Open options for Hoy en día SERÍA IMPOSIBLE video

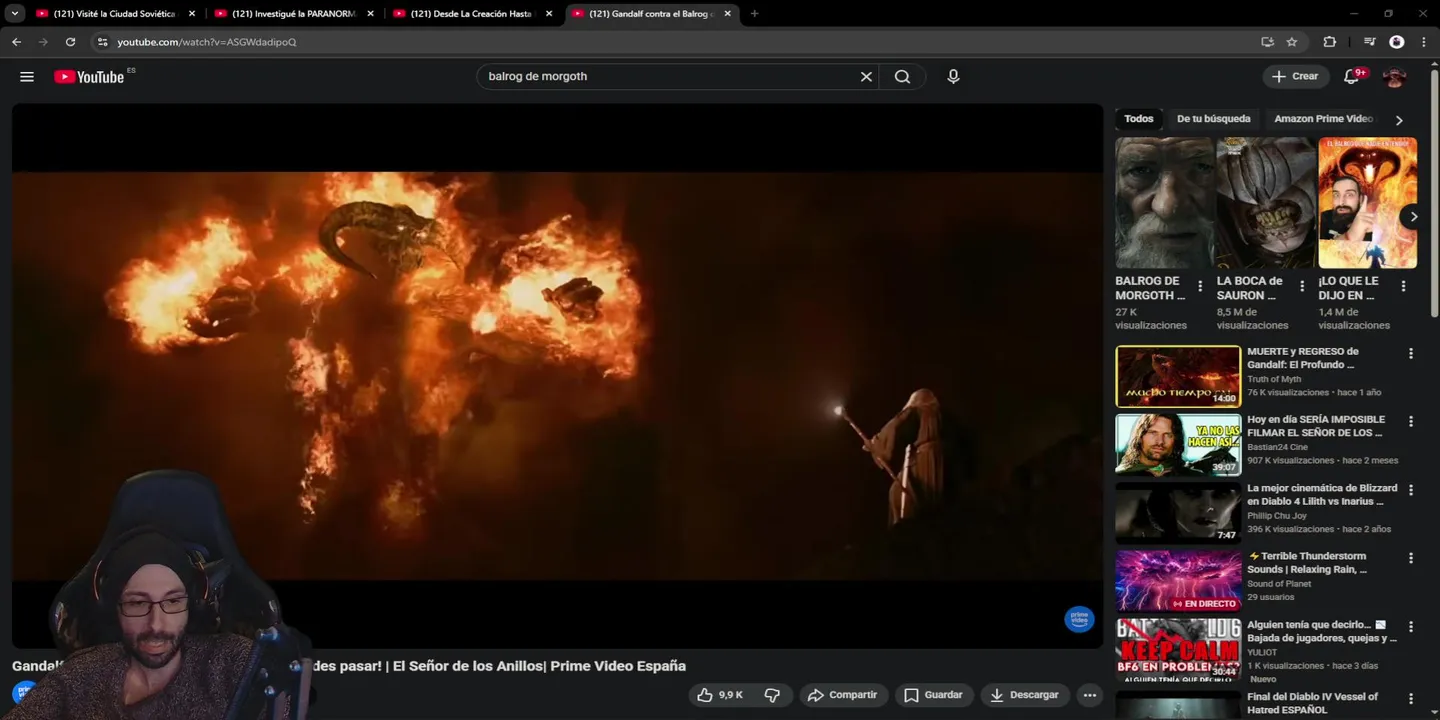1411,422
